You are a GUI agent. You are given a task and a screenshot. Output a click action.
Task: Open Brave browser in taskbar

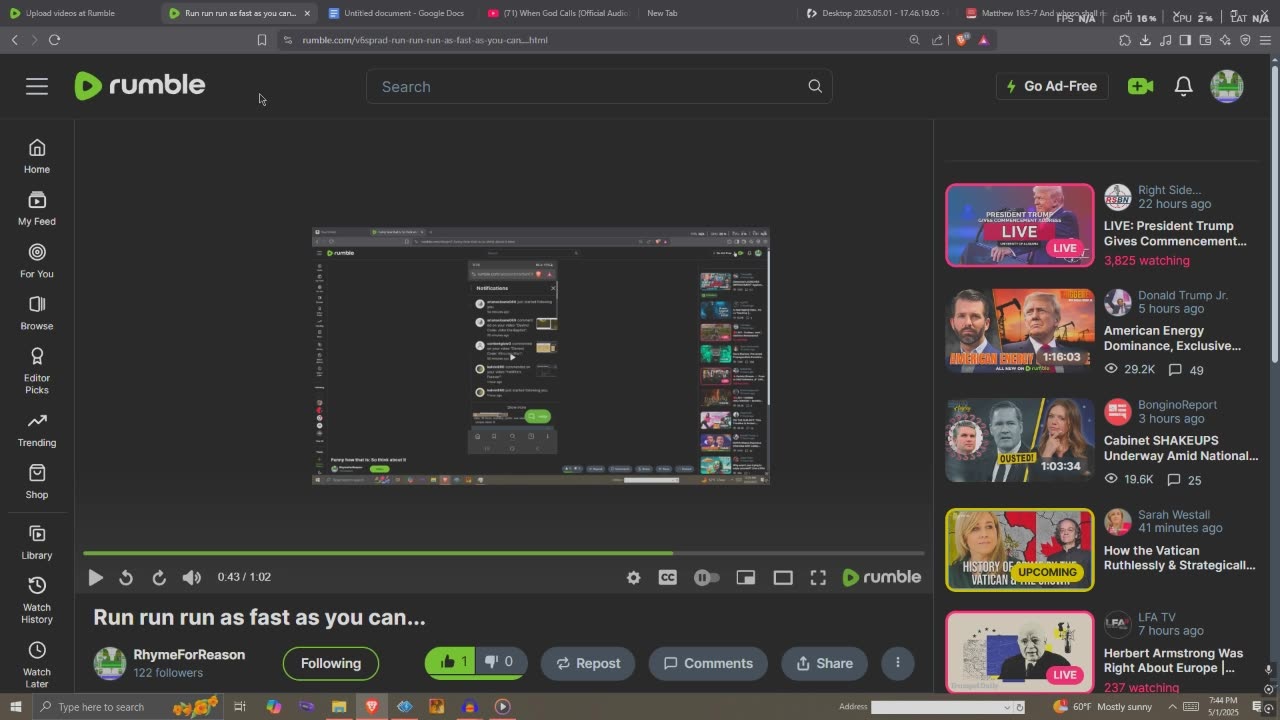coord(372,707)
